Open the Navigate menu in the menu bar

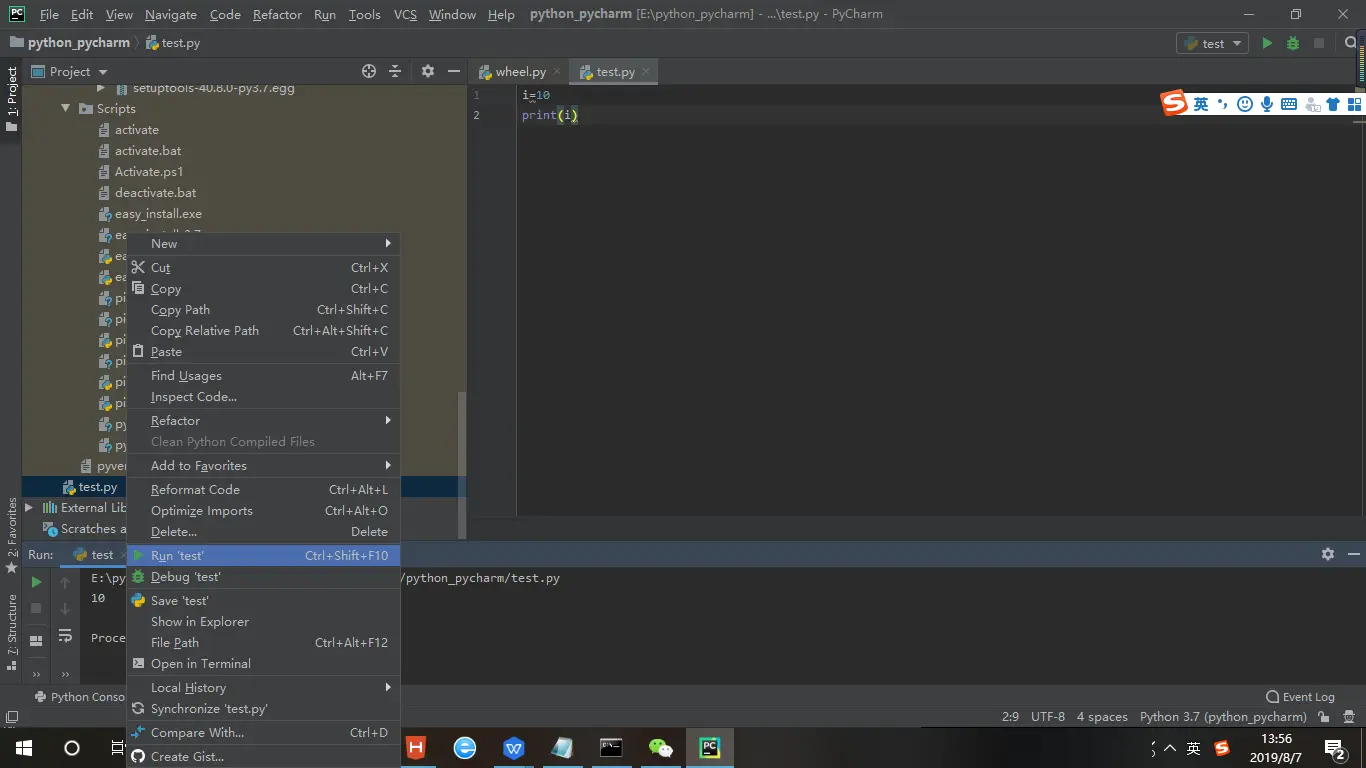[171, 14]
